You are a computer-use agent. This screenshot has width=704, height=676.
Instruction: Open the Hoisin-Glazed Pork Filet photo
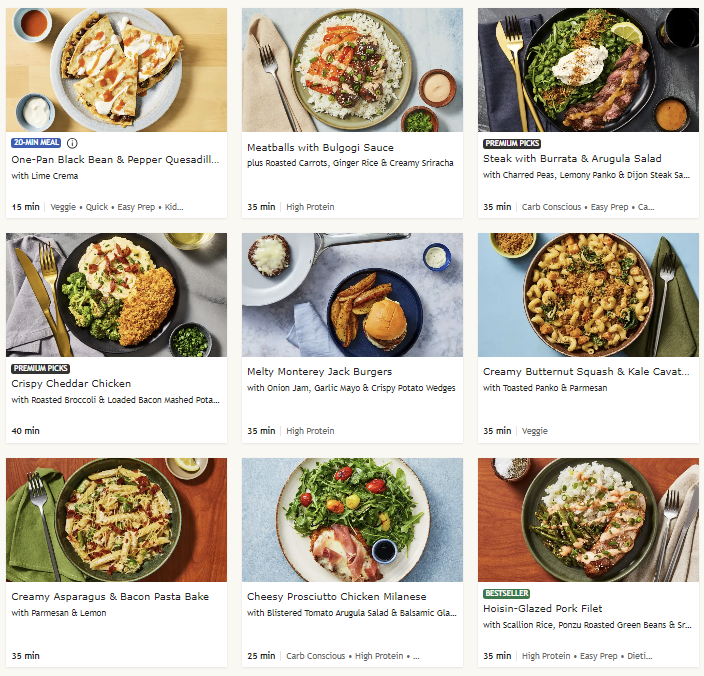tap(588, 520)
